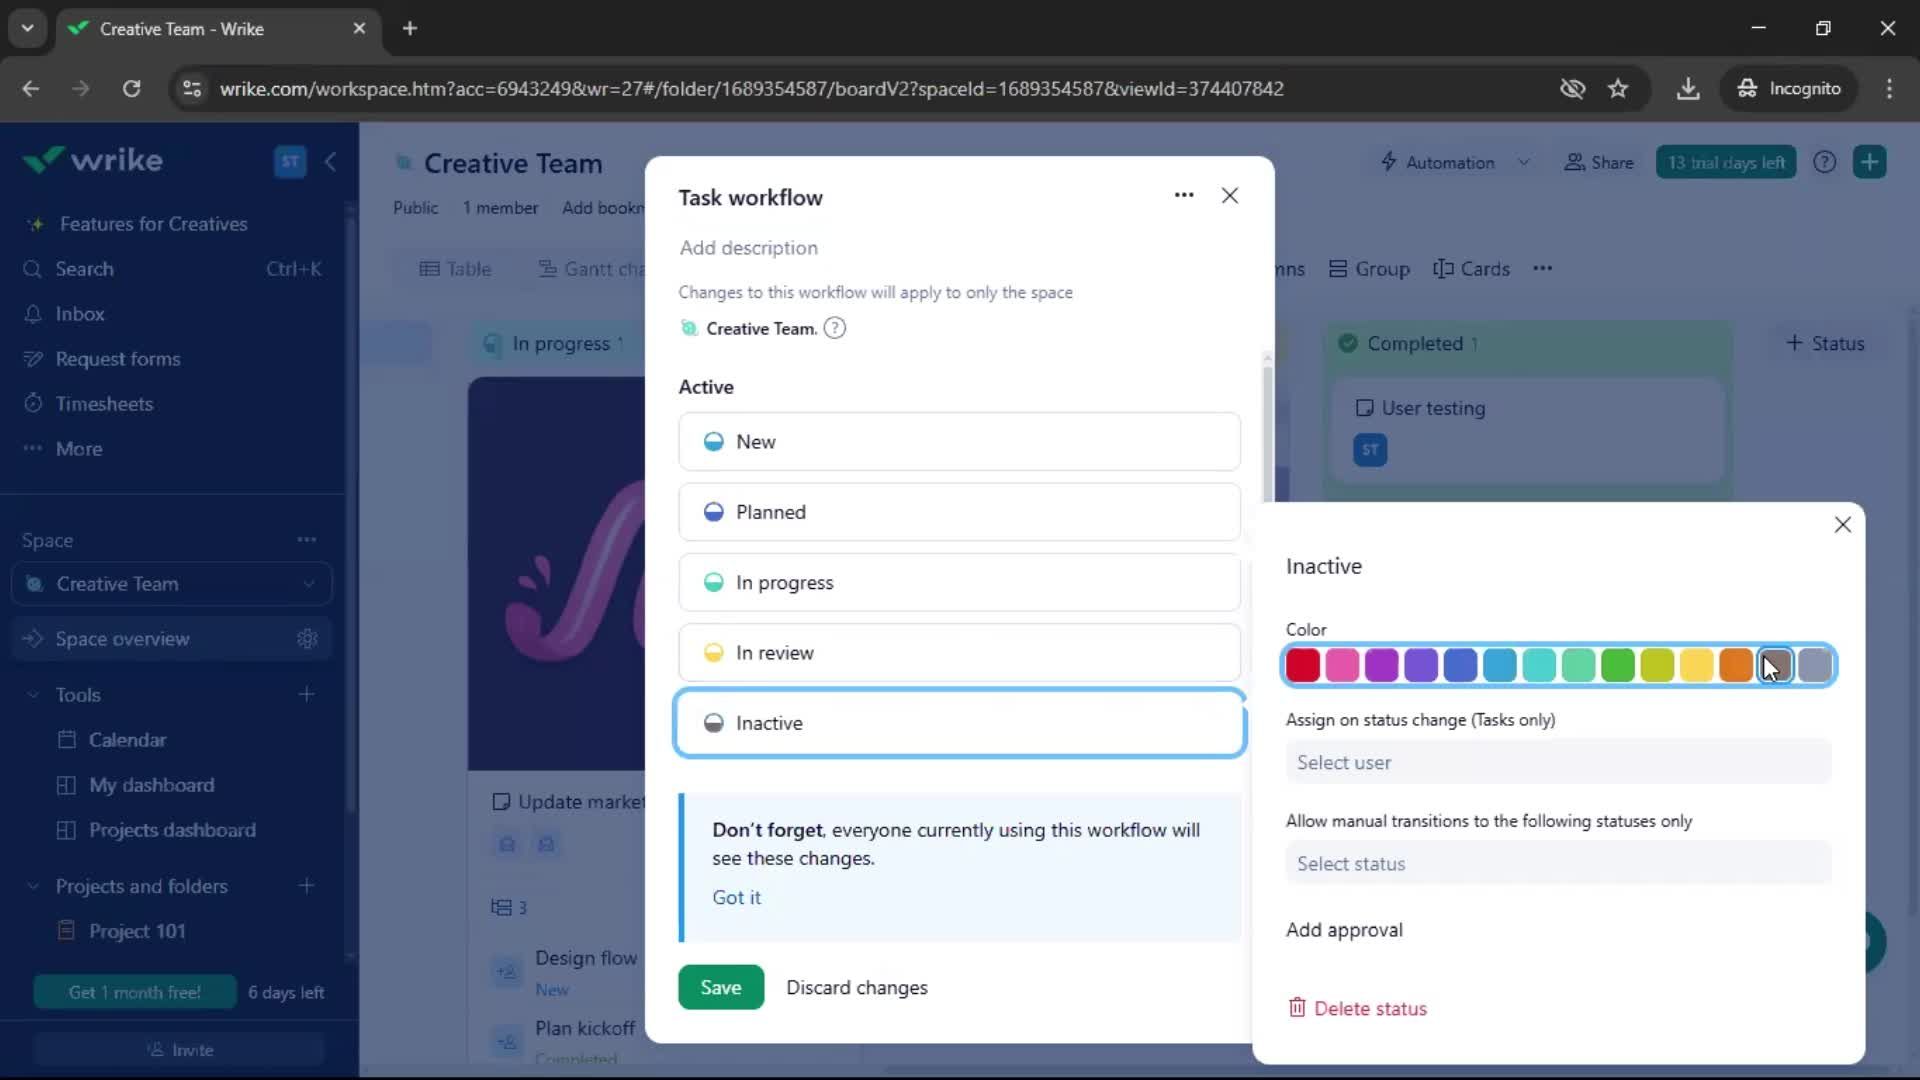Click Discard changes
The height and width of the screenshot is (1080, 1920).
click(857, 987)
